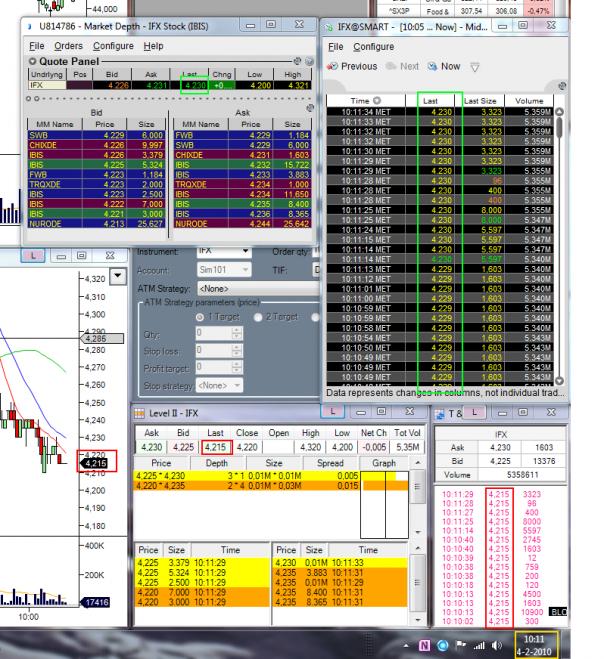Click the 4,286 price marker on chart axis
604x659 pixels.
tap(102, 339)
